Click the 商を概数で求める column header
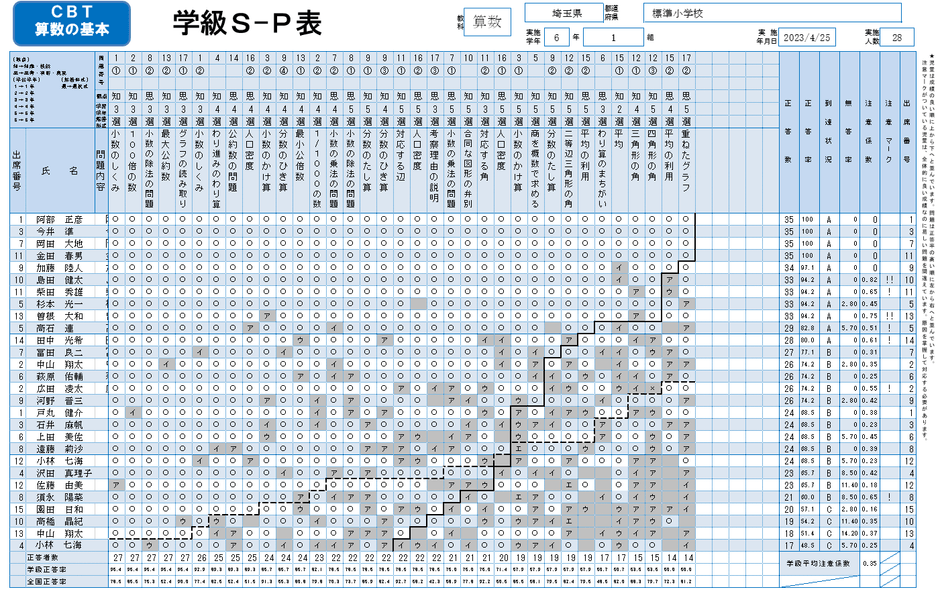 535,167
